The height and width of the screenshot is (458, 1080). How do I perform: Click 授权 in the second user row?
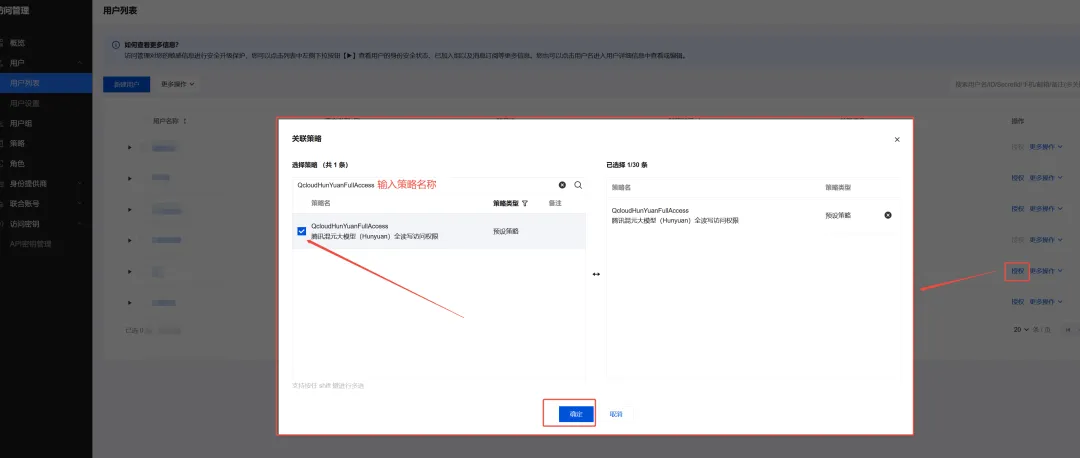(1017, 178)
